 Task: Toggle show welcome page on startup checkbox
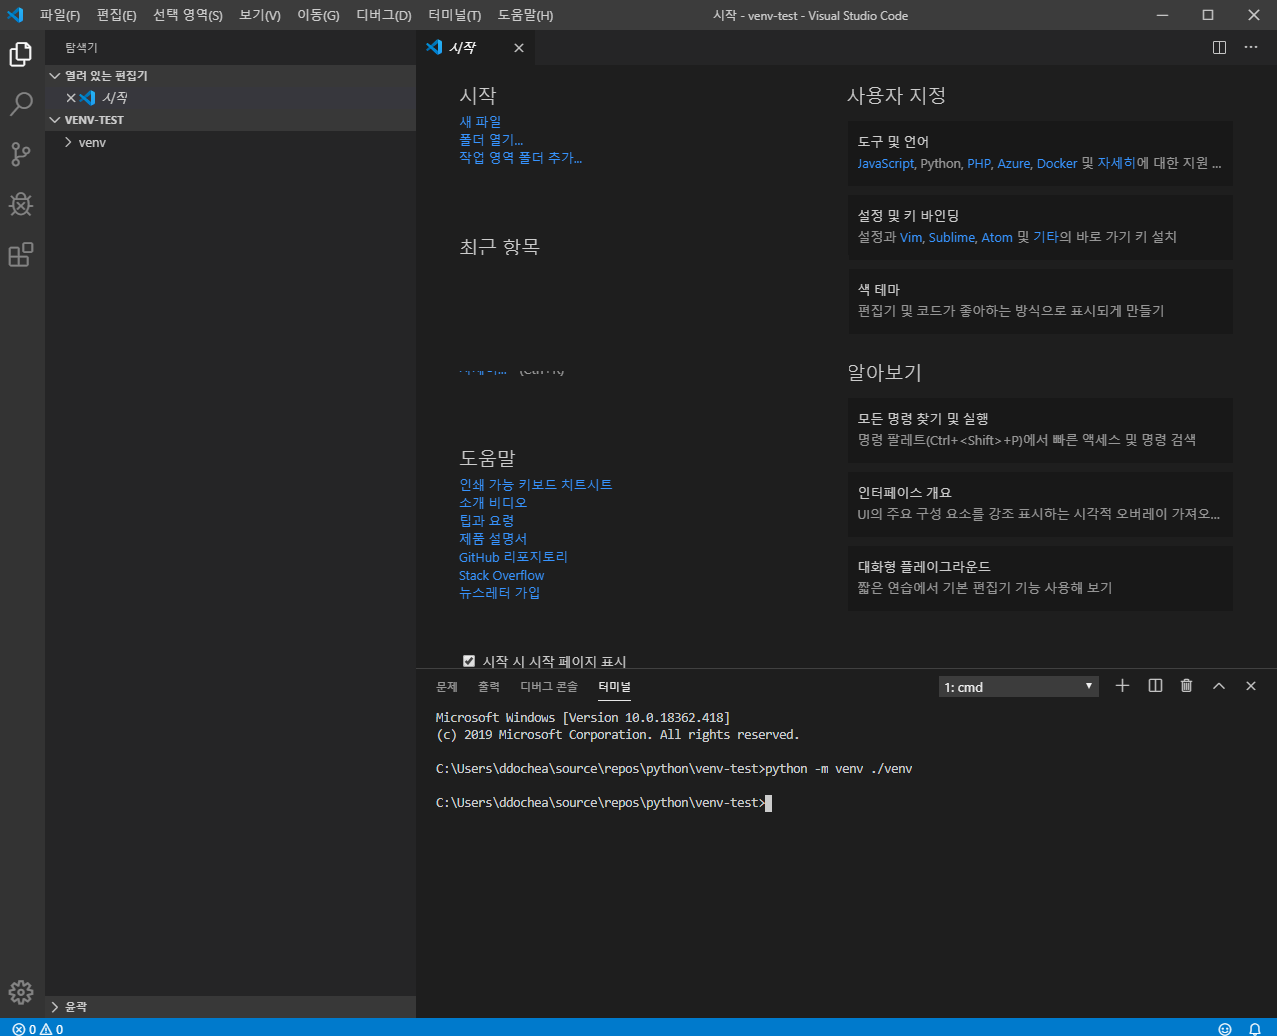(x=469, y=661)
